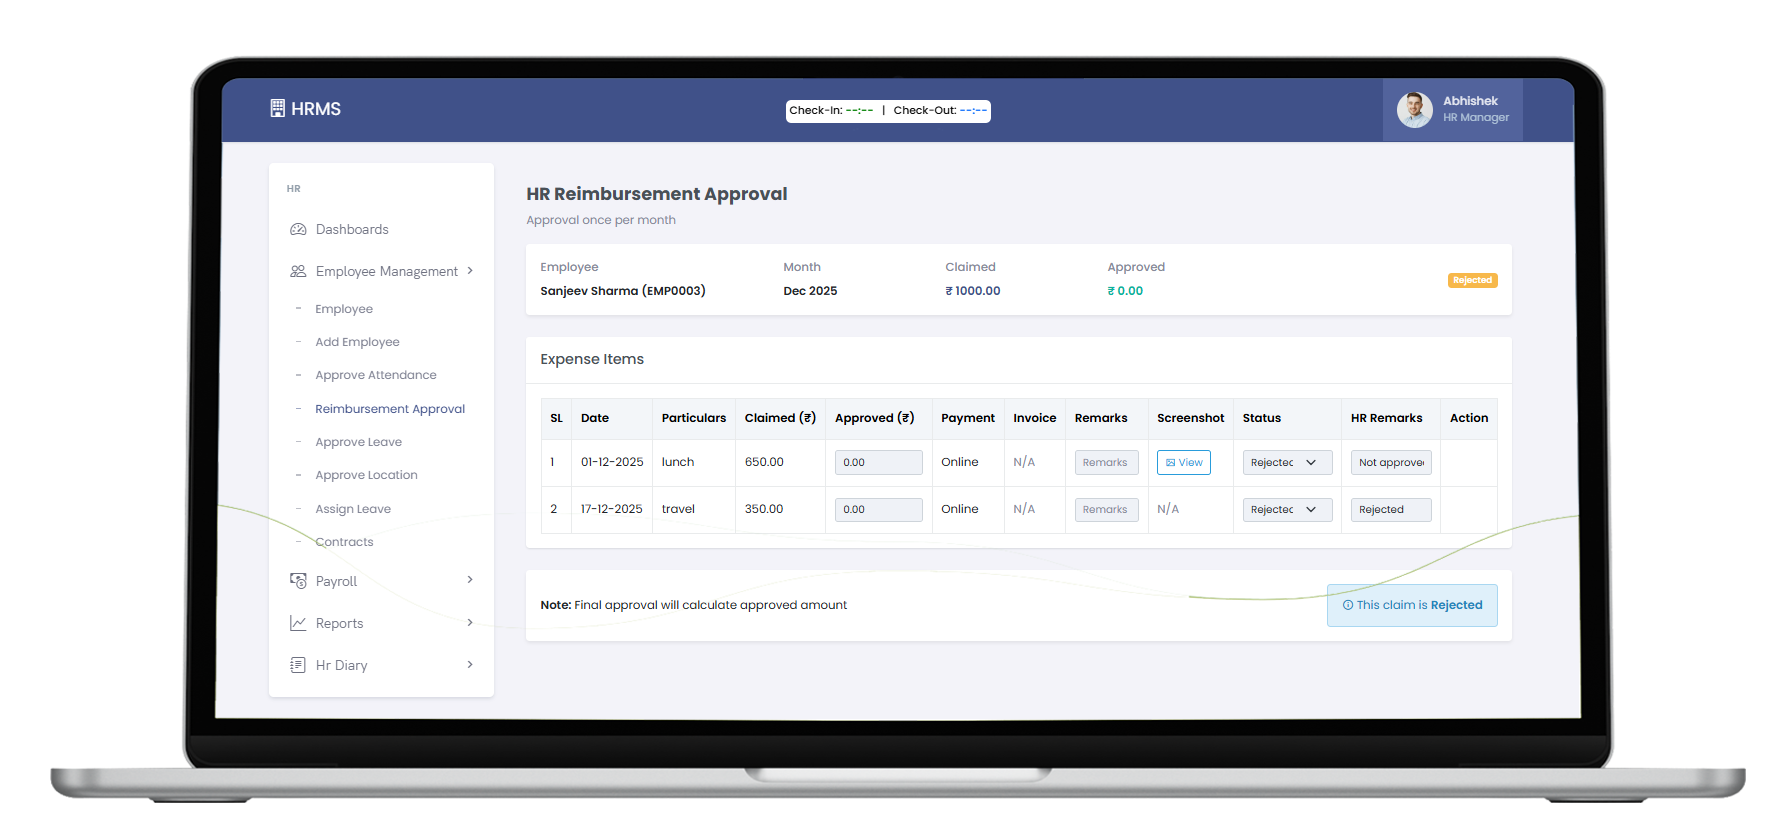Click the This claim is Rejected button
The image size is (1770, 834).
[x=1412, y=605]
